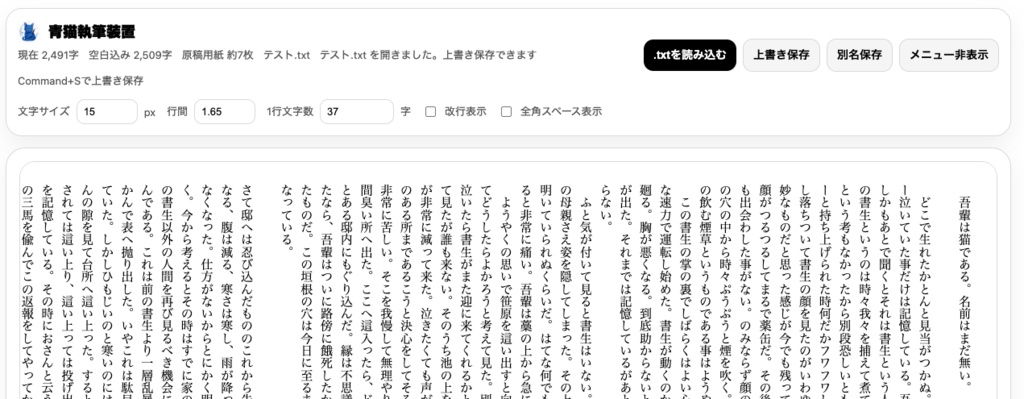
Task: Focus the 行間 input showing 1.65
Action: (224, 112)
